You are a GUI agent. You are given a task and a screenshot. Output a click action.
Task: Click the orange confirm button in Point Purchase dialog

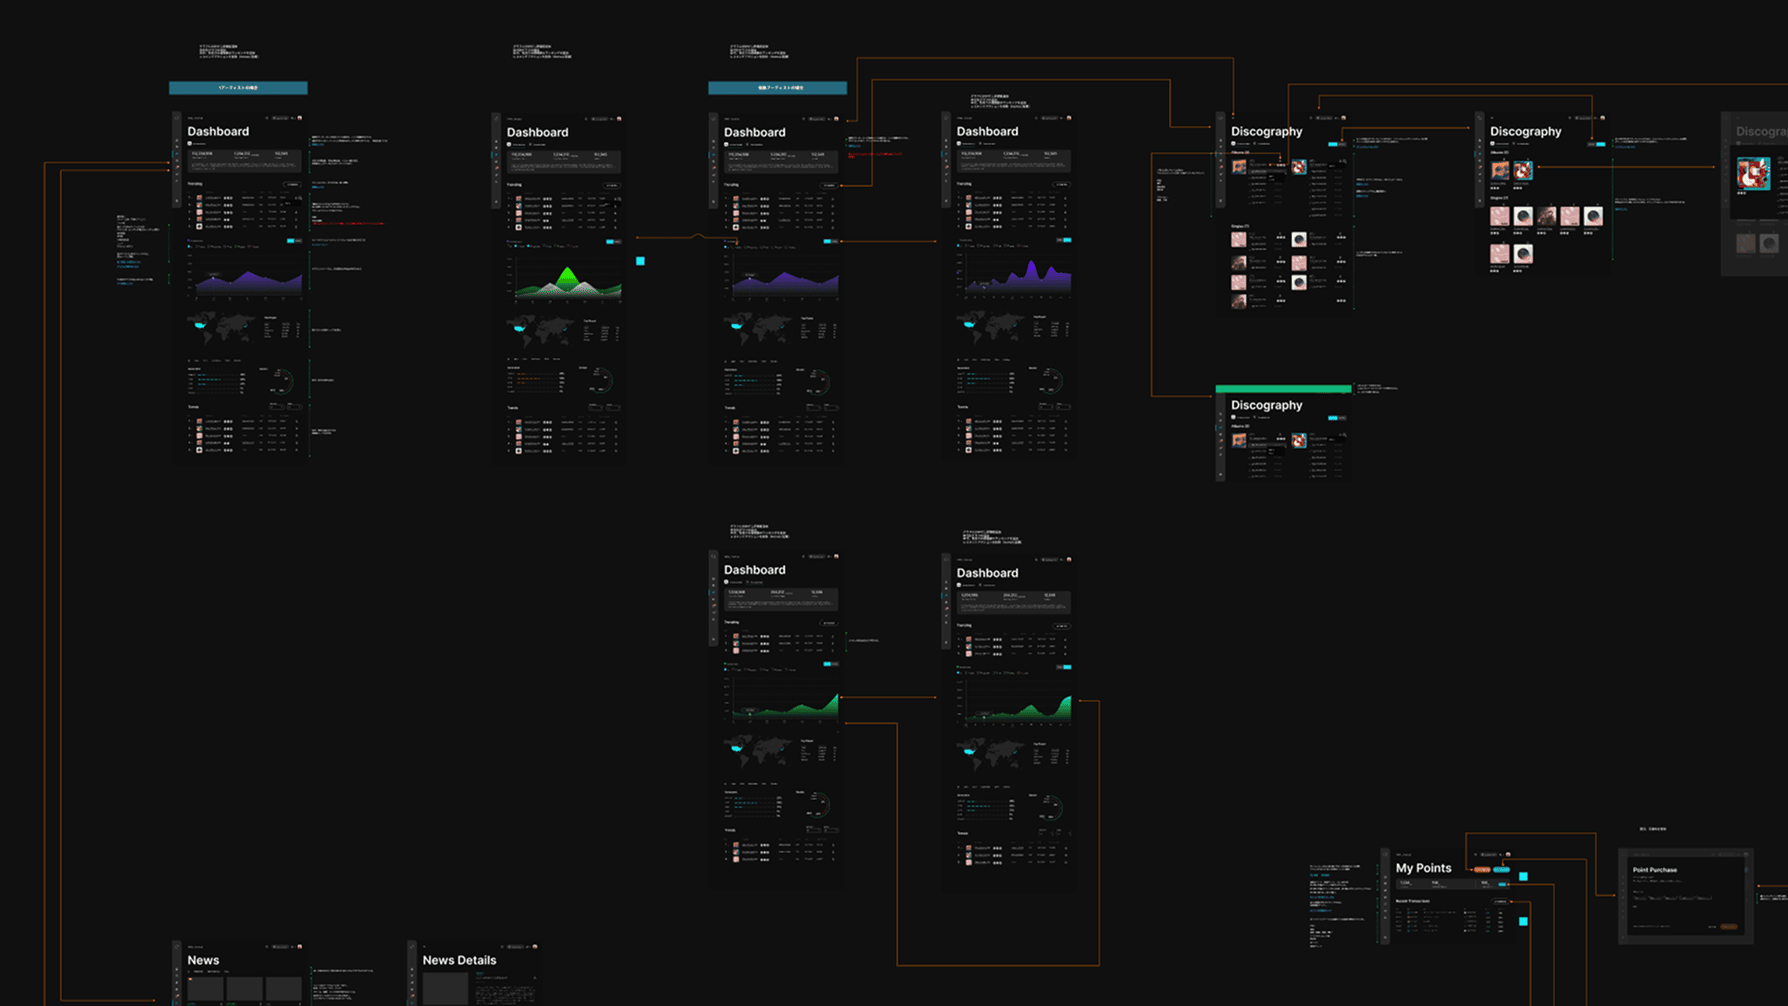click(1728, 927)
